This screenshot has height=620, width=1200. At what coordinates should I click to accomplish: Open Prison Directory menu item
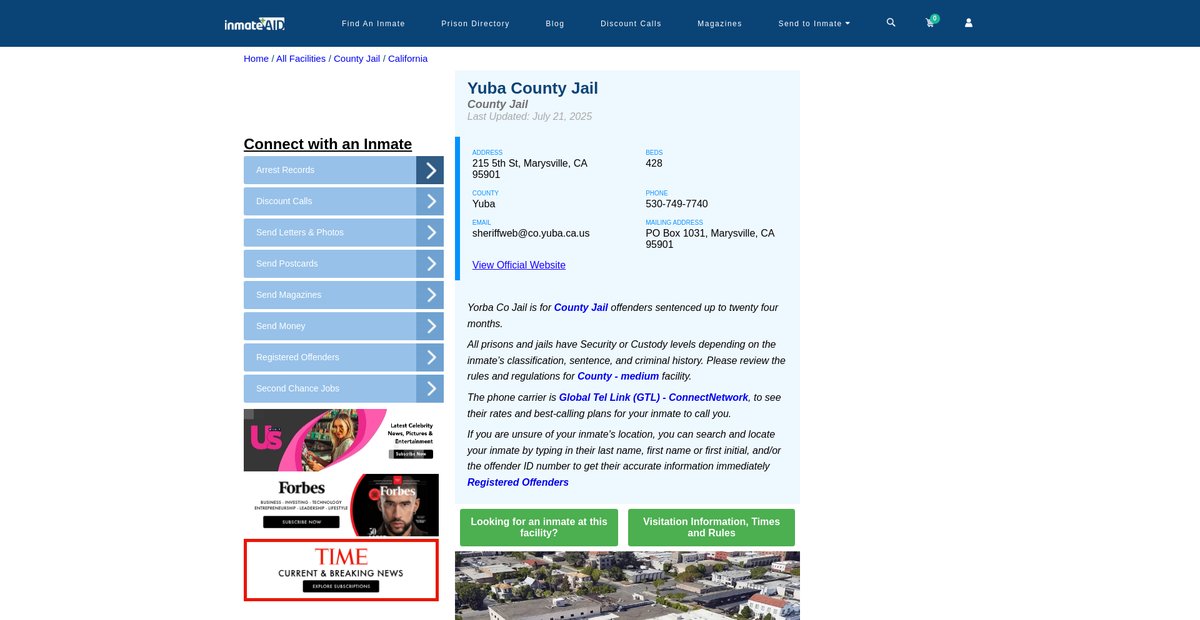tap(475, 23)
